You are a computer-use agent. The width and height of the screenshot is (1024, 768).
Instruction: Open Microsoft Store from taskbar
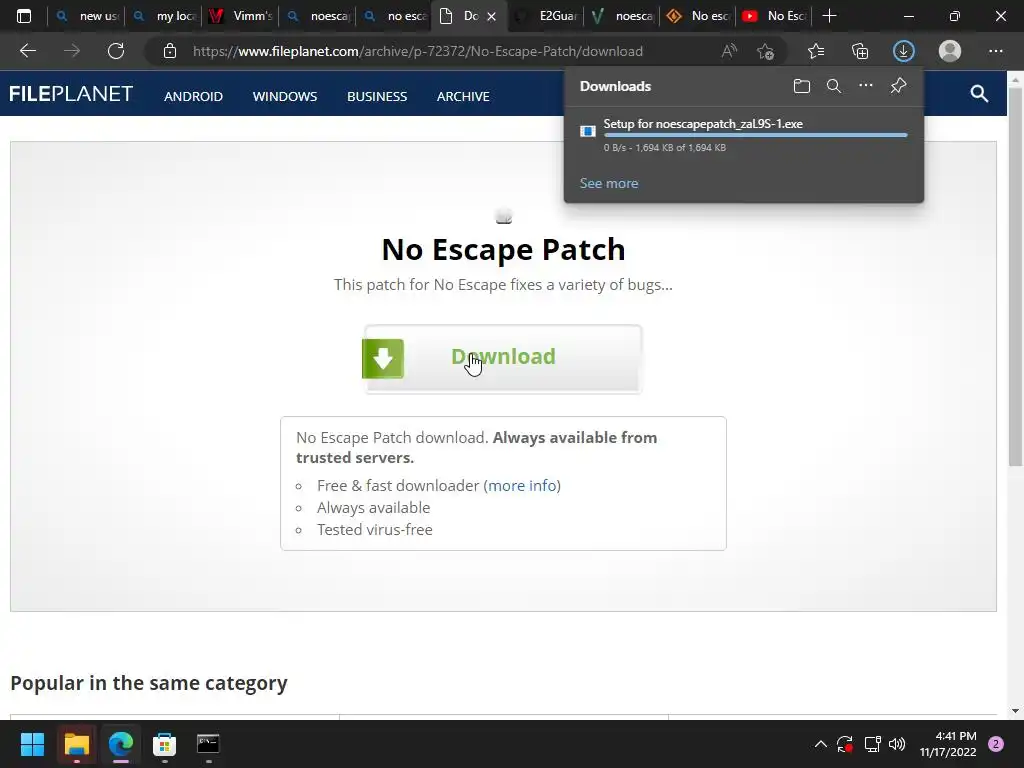pyautogui.click(x=164, y=744)
